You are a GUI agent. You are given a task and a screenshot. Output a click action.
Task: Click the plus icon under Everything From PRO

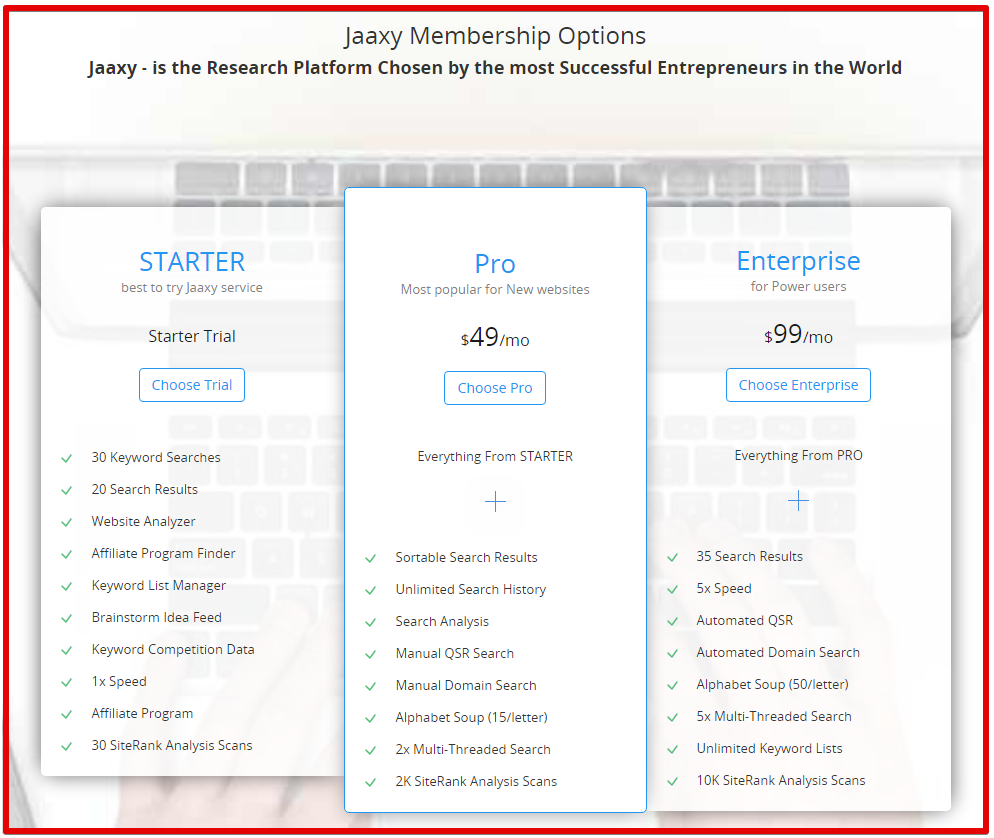coord(798,501)
